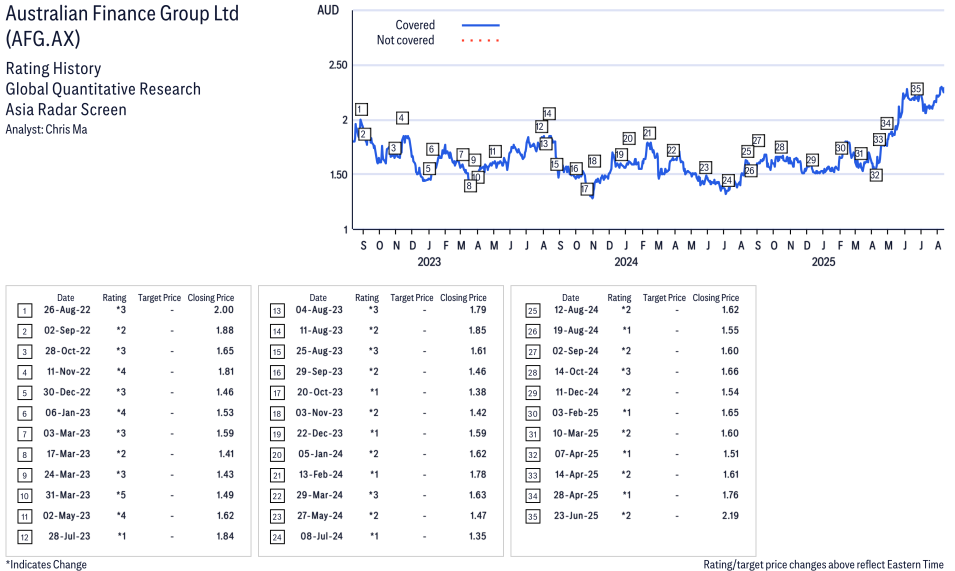Click the date 08-Jul-24
The width and height of the screenshot is (955, 571).
click(x=322, y=536)
